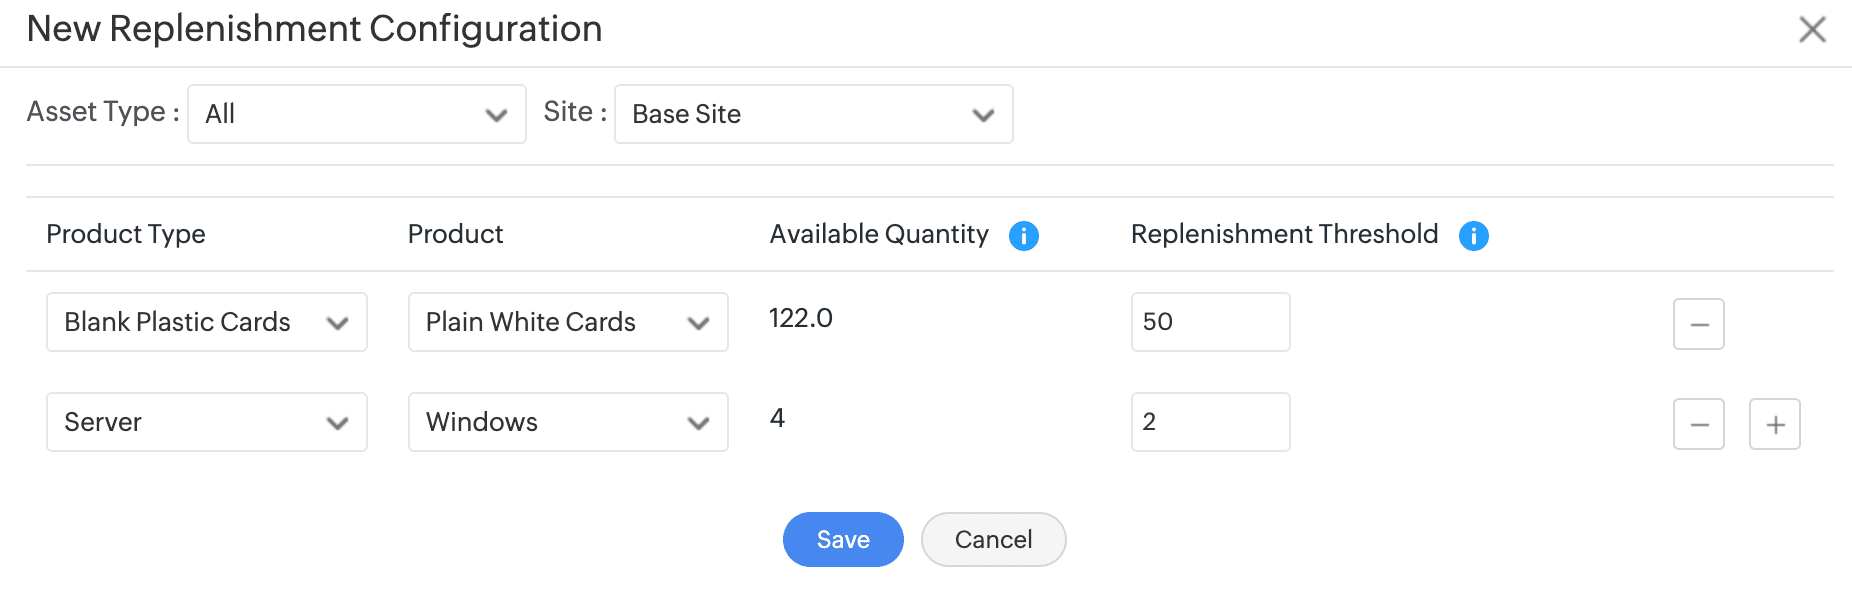
Task: Add a new row with plus button
Action: coord(1774,424)
